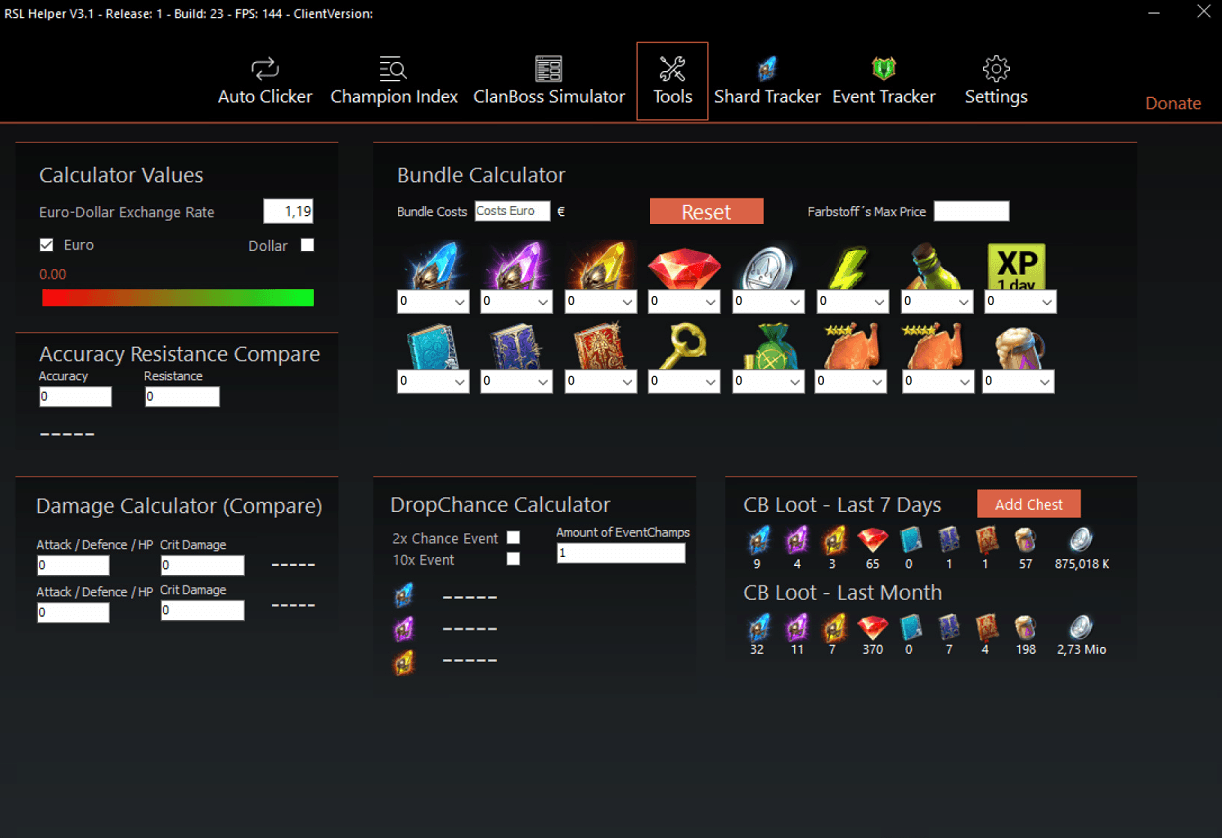Click the silver coin icon in Bundle Calculator
The width and height of the screenshot is (1222, 838).
pos(768,267)
